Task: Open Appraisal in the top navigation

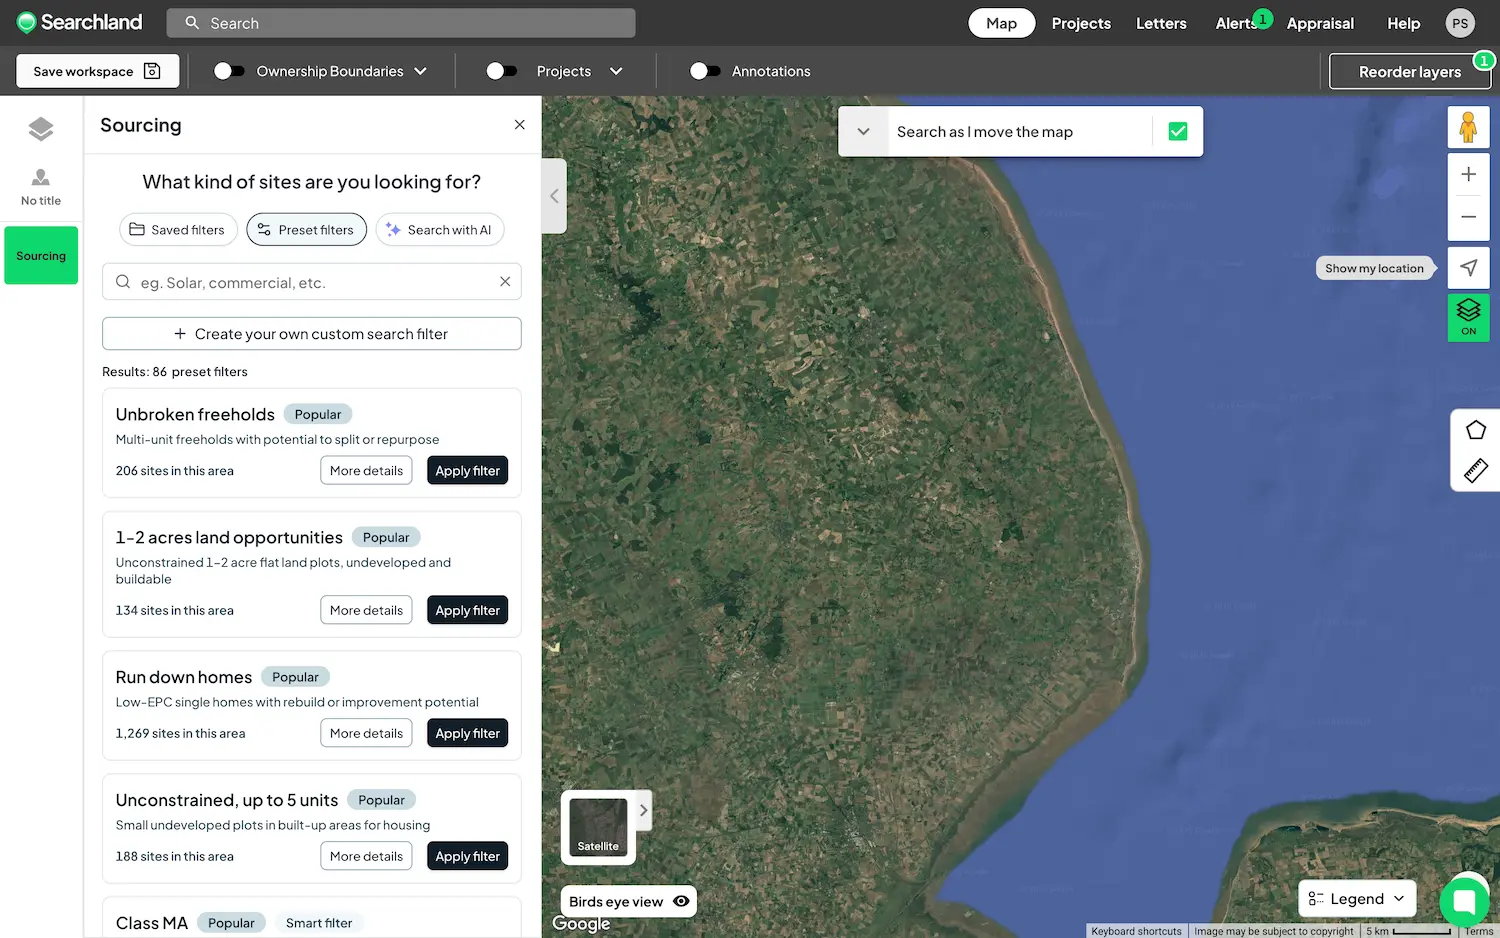Action: (x=1320, y=23)
